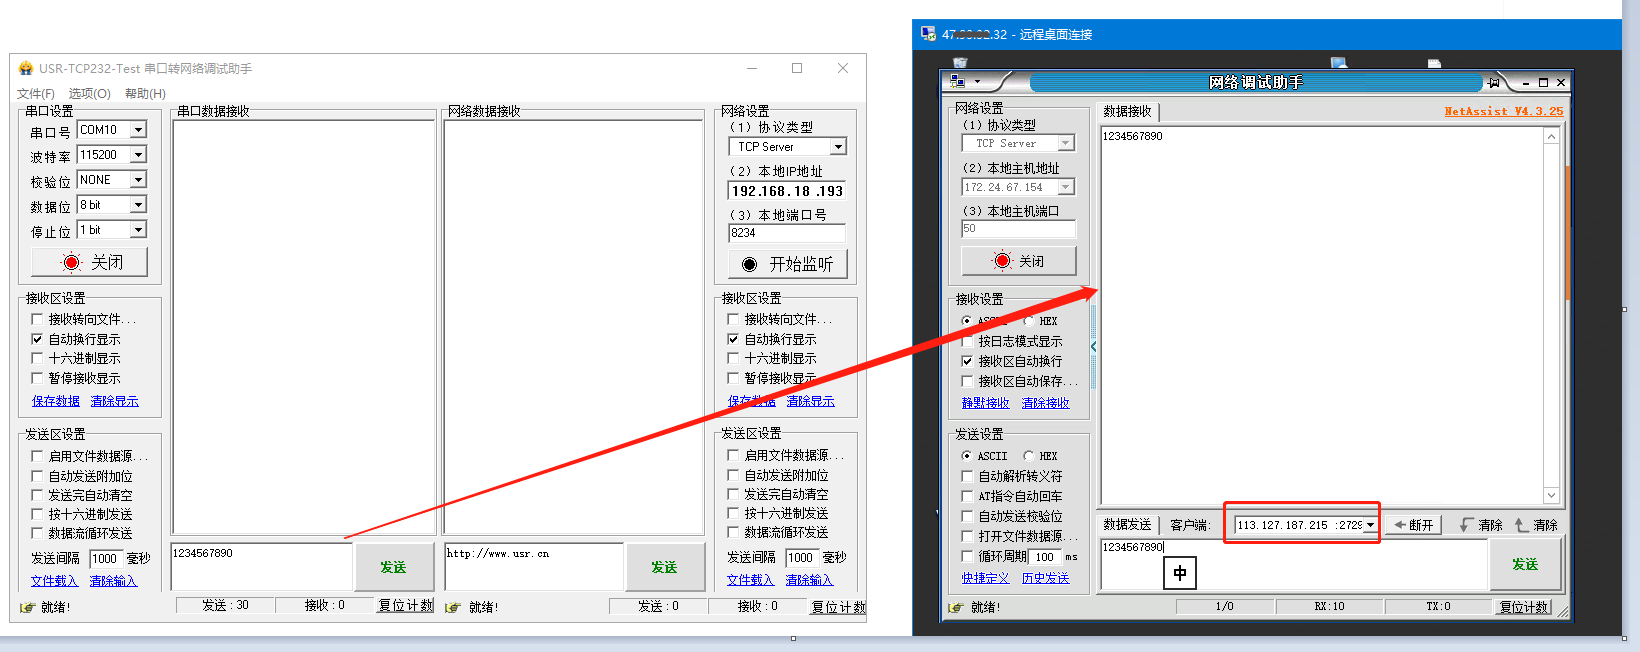This screenshot has width=1640, height=652.
Task: Click the NetAssist pin-on-top icon
Action: (x=1493, y=82)
